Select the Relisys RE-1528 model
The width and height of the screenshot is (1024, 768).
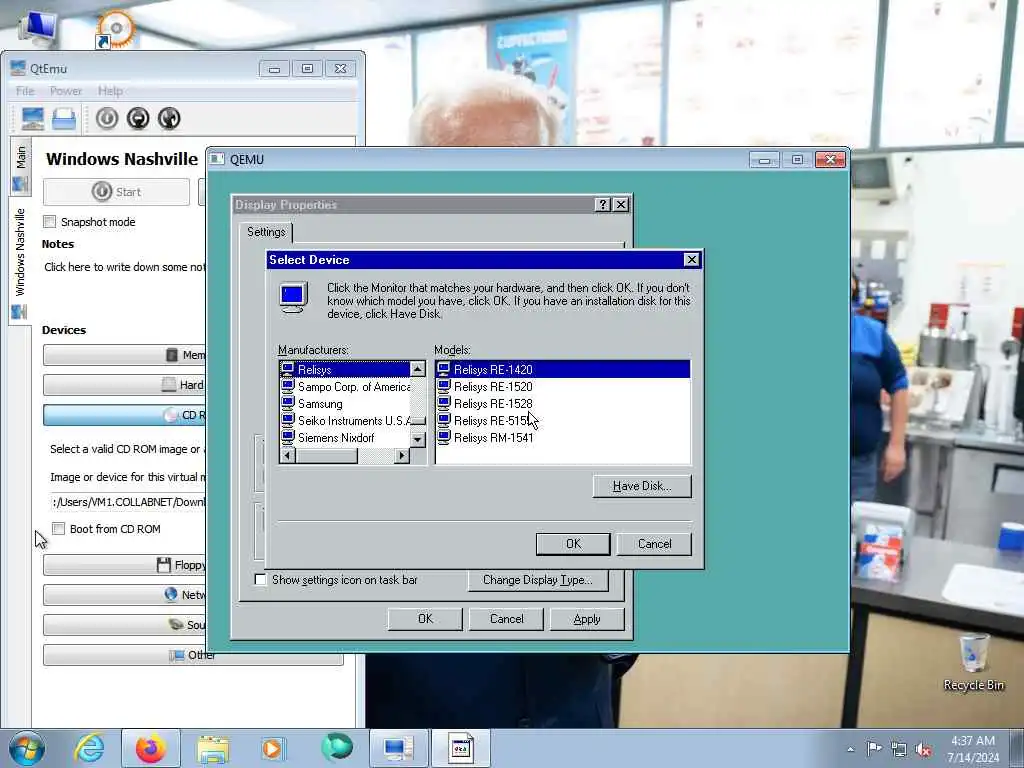click(562, 404)
